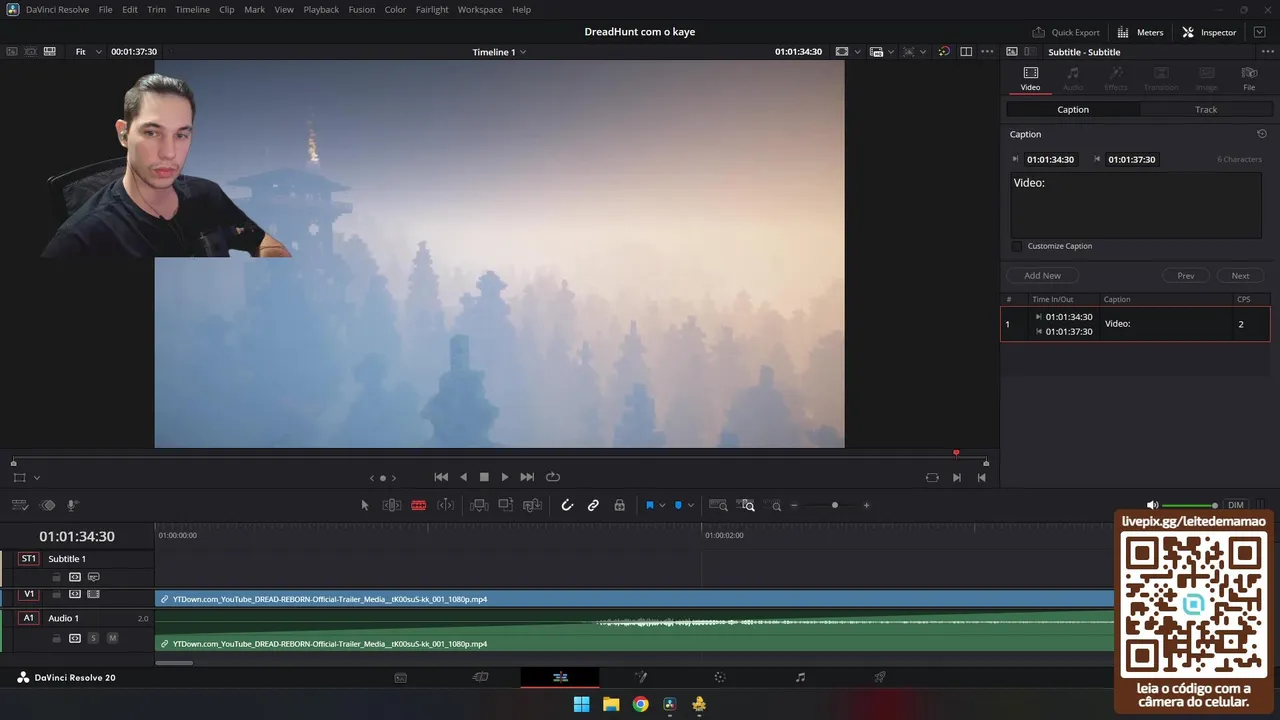Click the Overwrite Clip icon
The height and width of the screenshot is (720, 1280).
click(505, 505)
